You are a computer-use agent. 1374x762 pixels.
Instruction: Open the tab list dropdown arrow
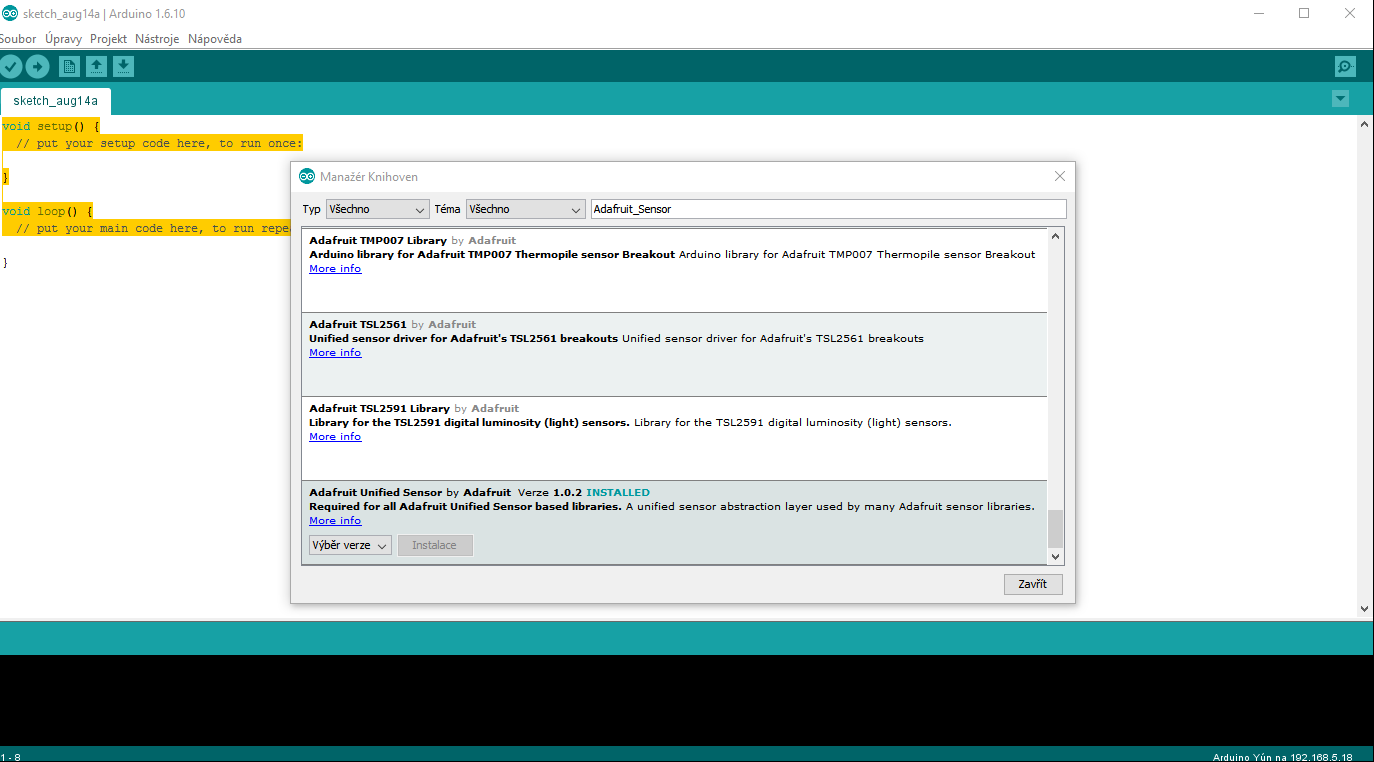coord(1340,99)
